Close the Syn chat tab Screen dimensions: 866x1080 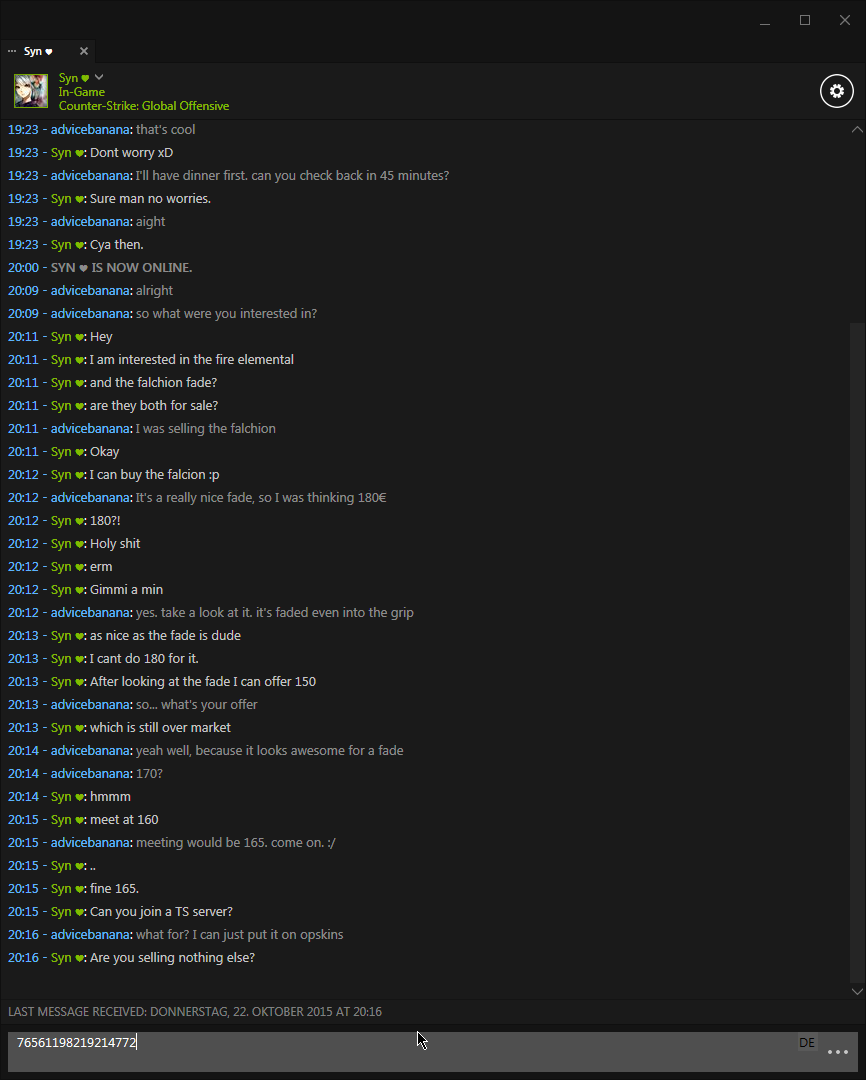click(84, 51)
